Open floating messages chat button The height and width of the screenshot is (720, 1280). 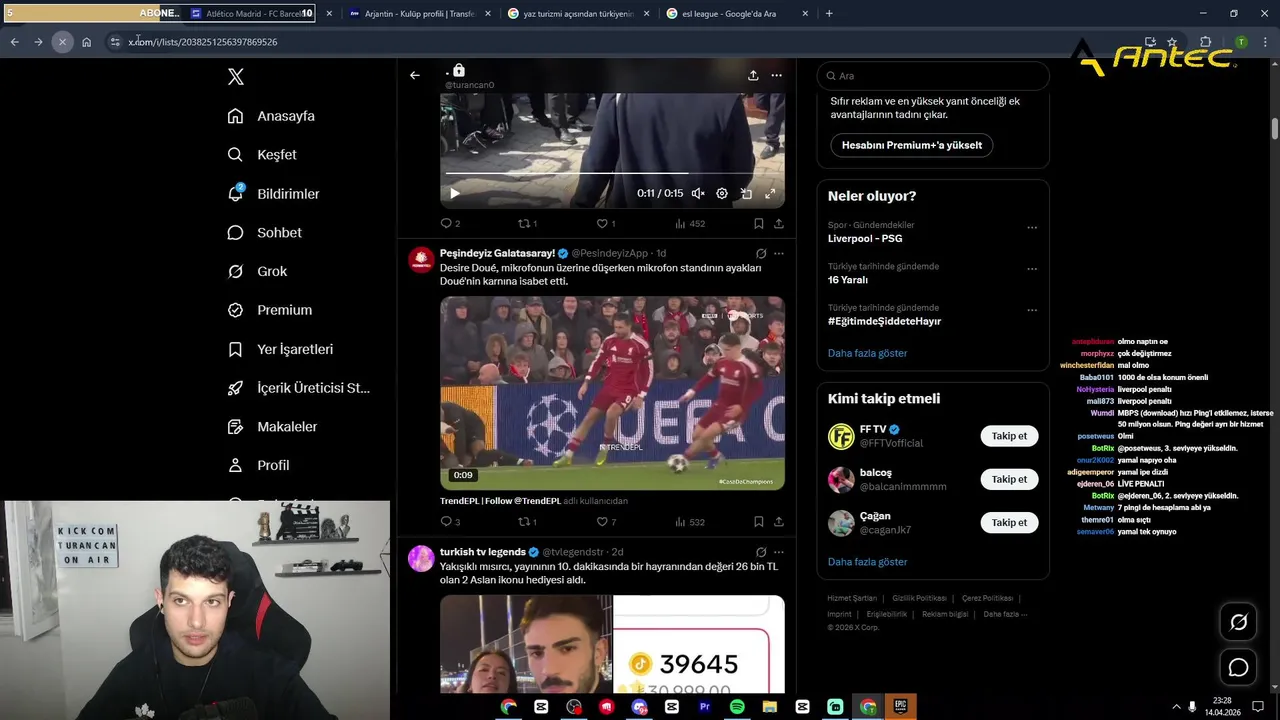(x=1238, y=667)
